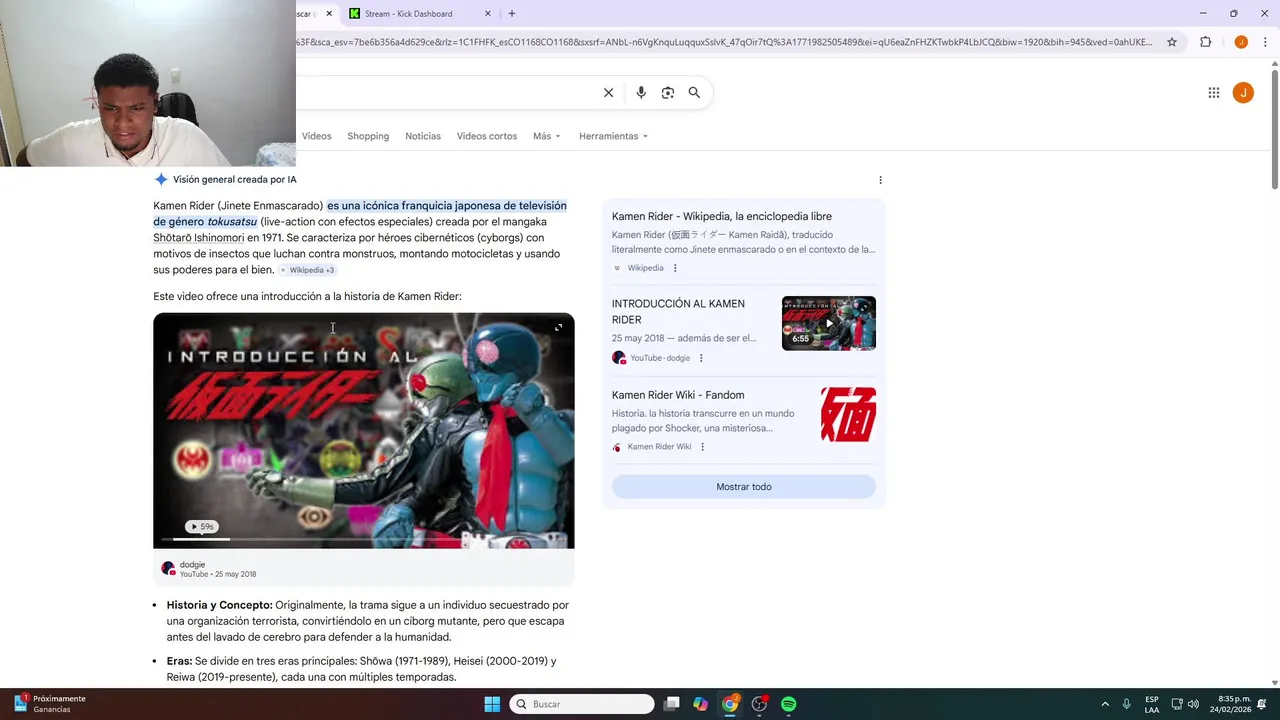The height and width of the screenshot is (720, 1280).
Task: Open Google Chrome from the taskbar
Action: pyautogui.click(x=730, y=704)
